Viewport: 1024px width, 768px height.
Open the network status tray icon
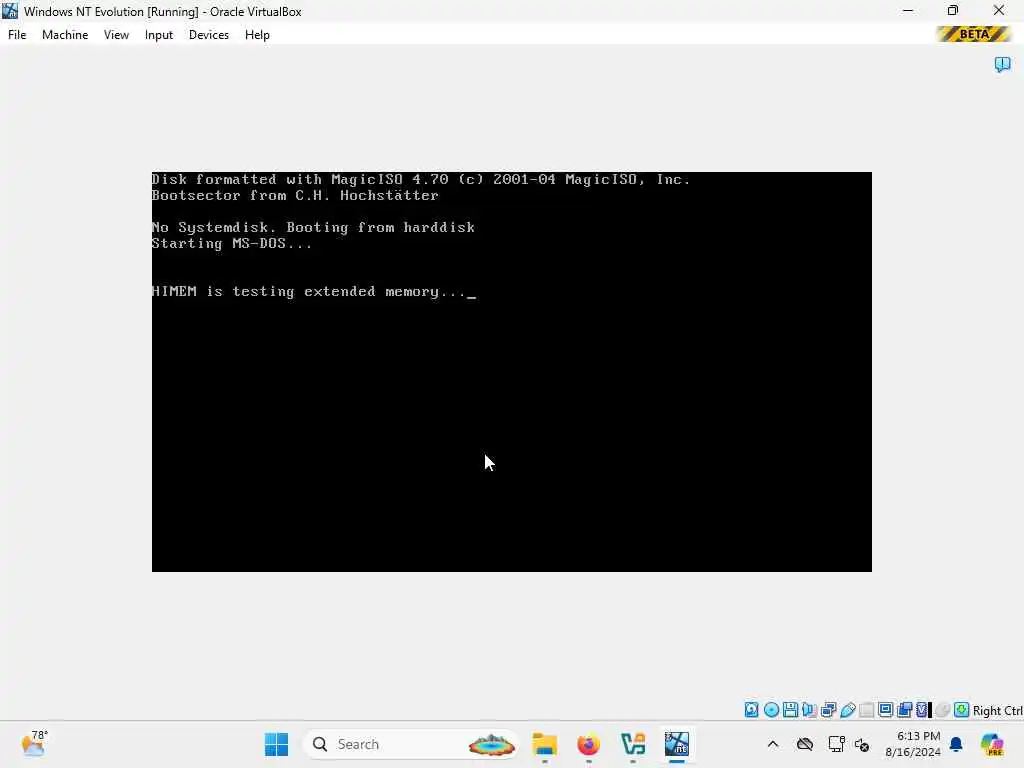[x=837, y=744]
